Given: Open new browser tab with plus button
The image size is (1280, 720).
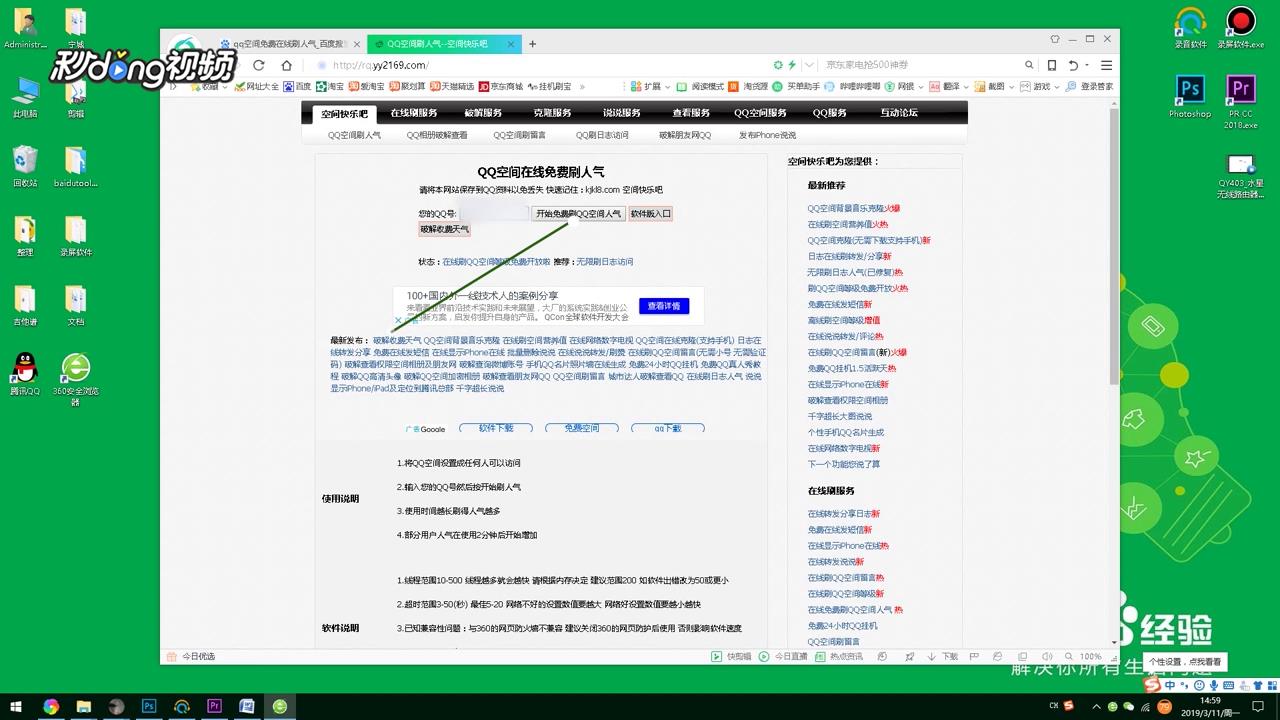Looking at the screenshot, I should 533,44.
